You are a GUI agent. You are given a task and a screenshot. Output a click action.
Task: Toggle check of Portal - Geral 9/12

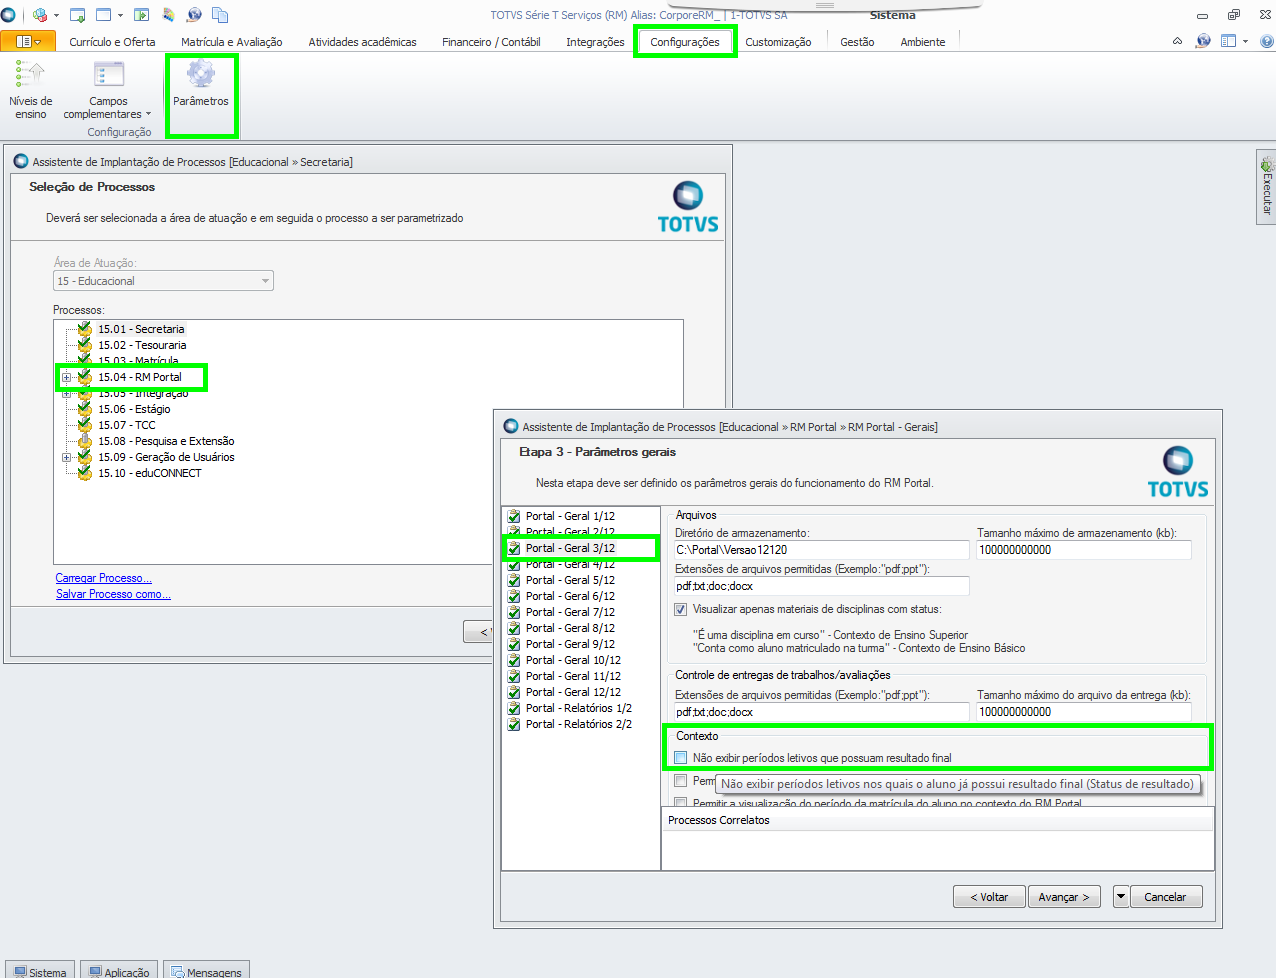(514, 644)
